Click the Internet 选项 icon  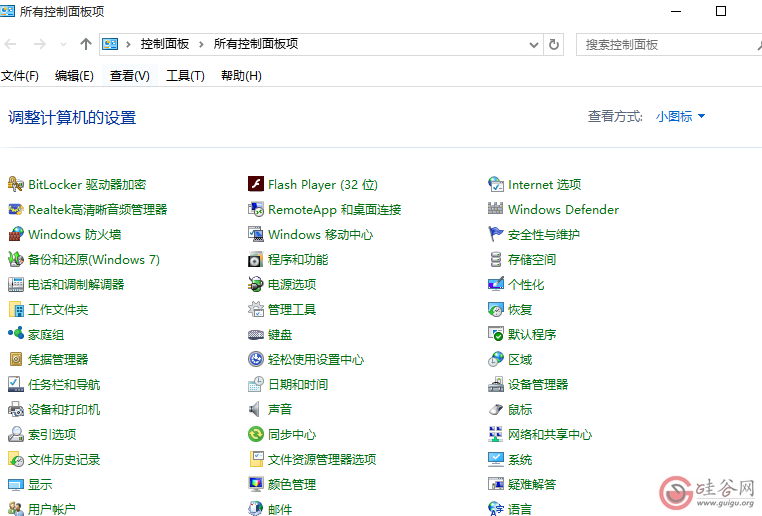click(496, 184)
